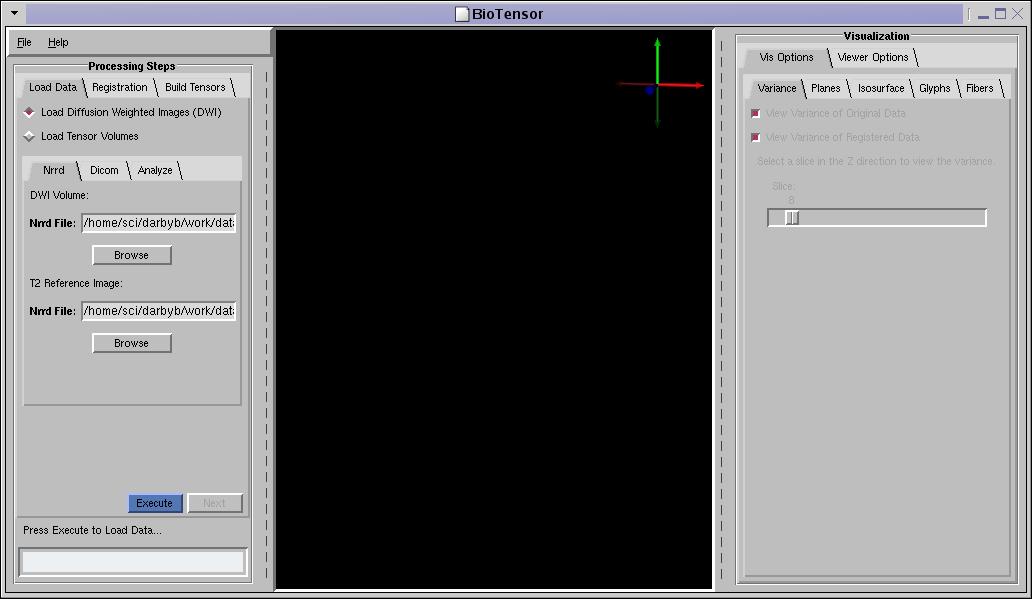This screenshot has width=1032, height=599.
Task: Open the window menu arrow in title bar
Action: pyautogui.click(x=14, y=13)
